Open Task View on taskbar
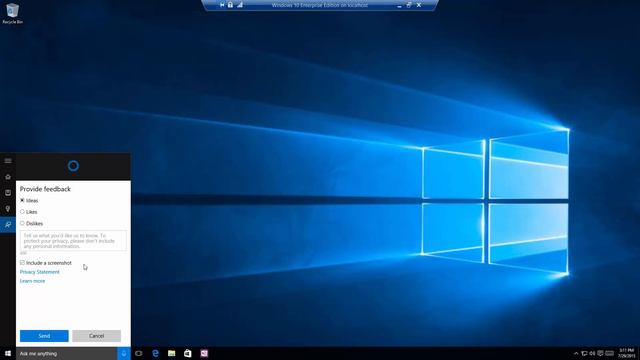This screenshot has height=360, width=640. coord(139,353)
